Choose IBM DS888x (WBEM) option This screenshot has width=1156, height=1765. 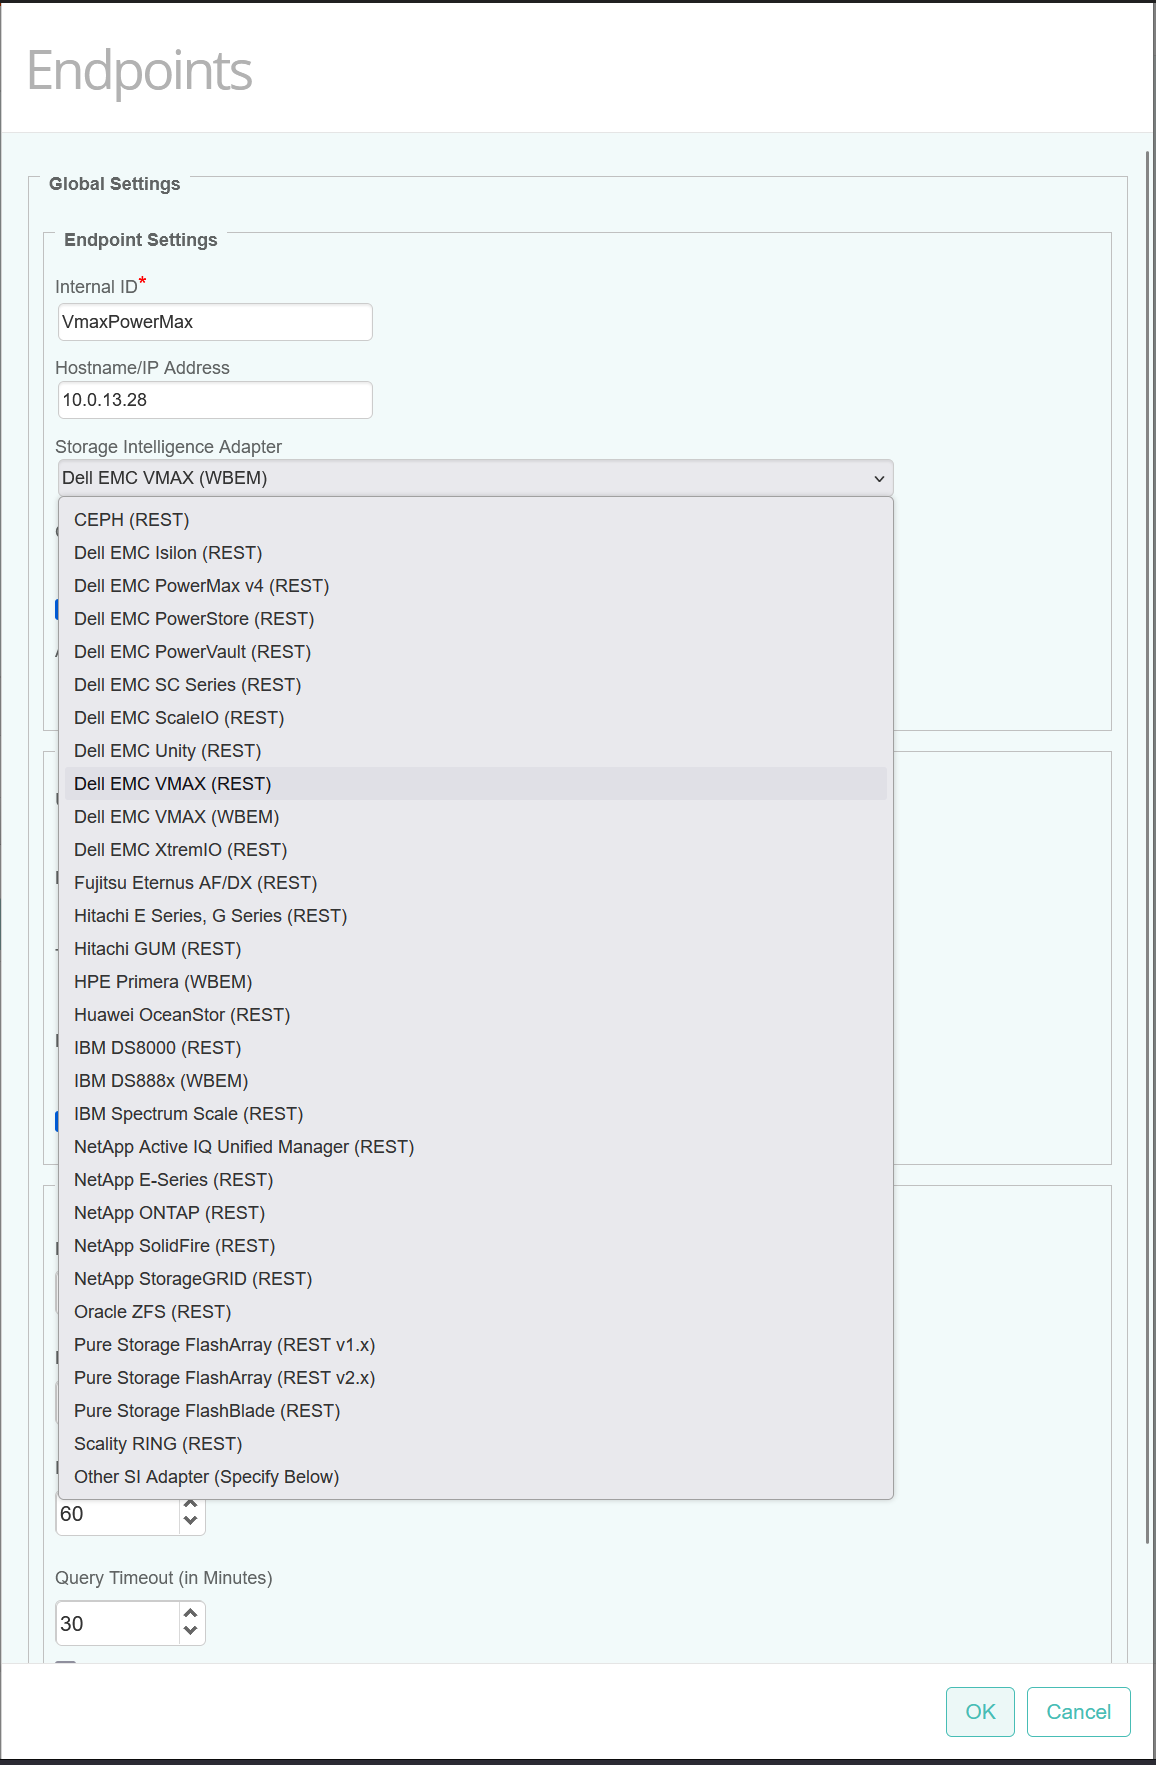pos(476,1081)
